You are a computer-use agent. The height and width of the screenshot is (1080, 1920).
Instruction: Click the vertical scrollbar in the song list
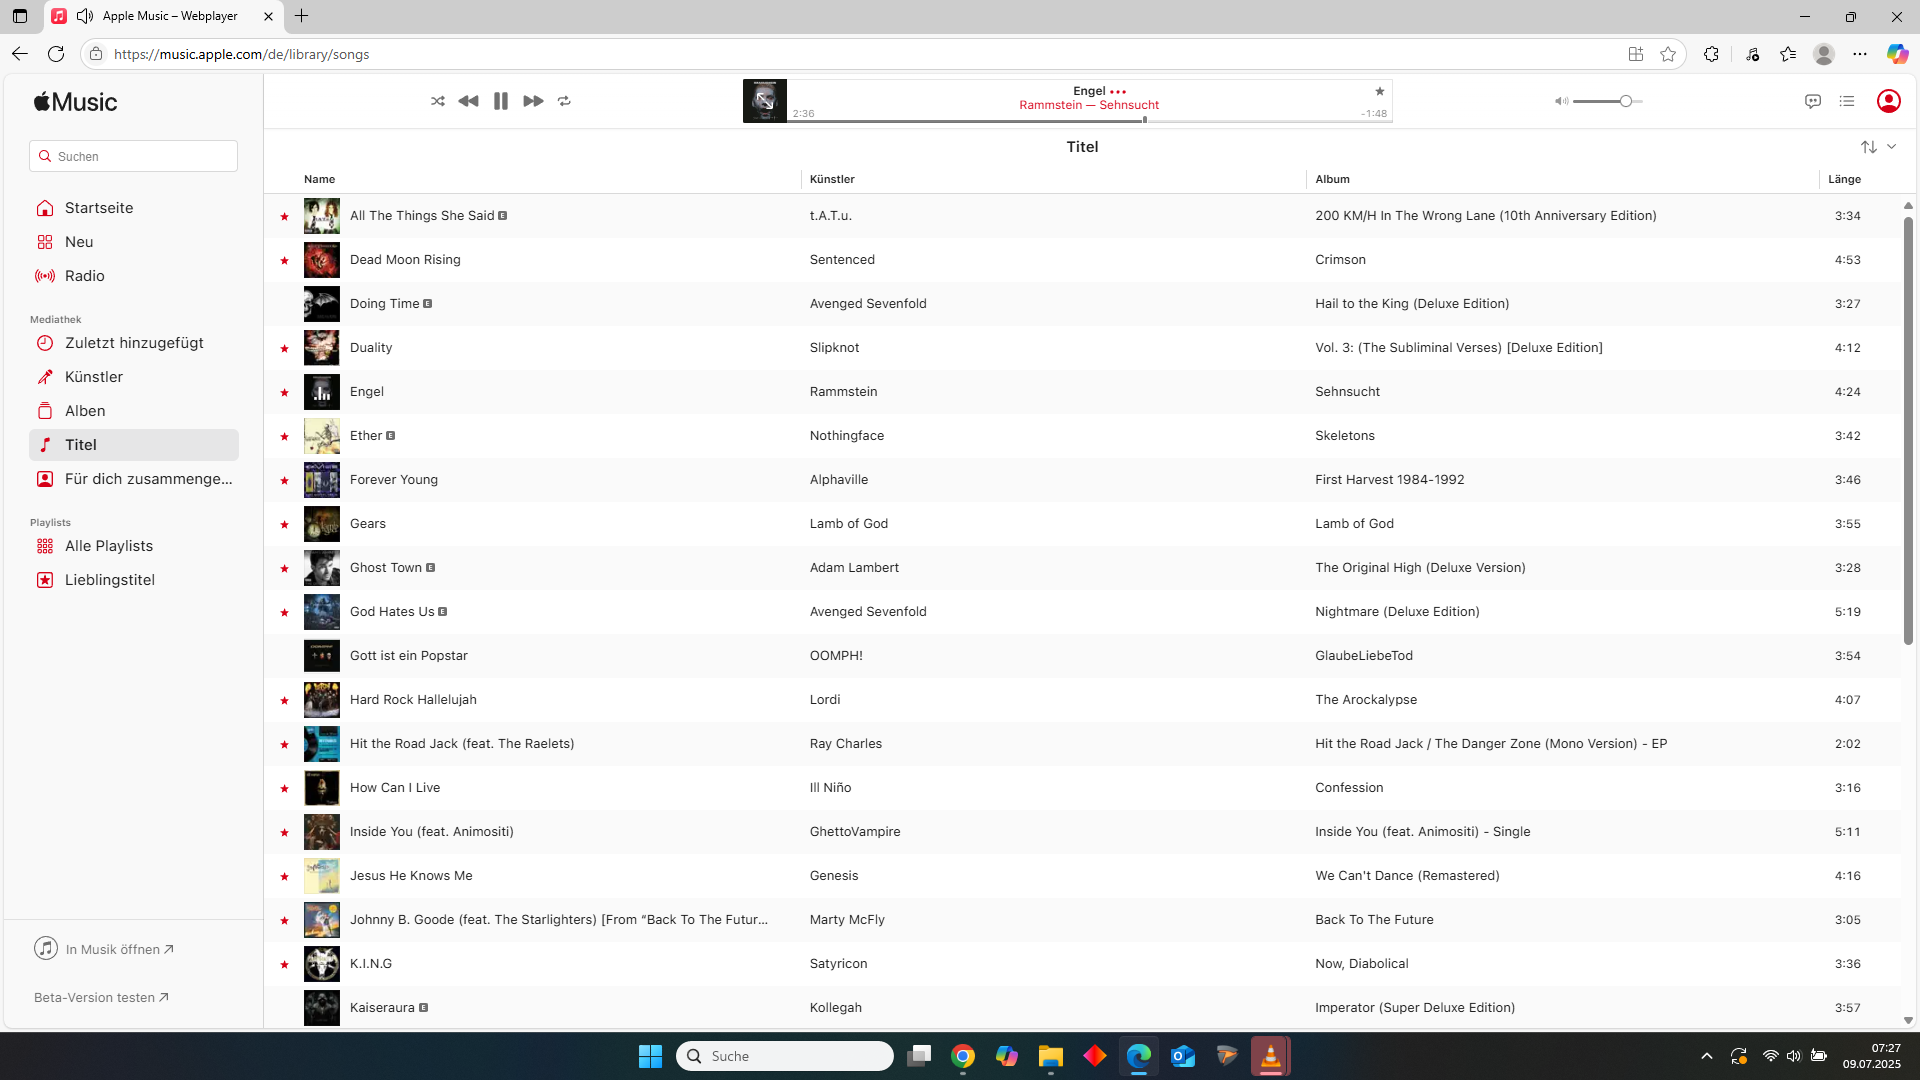(x=1908, y=430)
